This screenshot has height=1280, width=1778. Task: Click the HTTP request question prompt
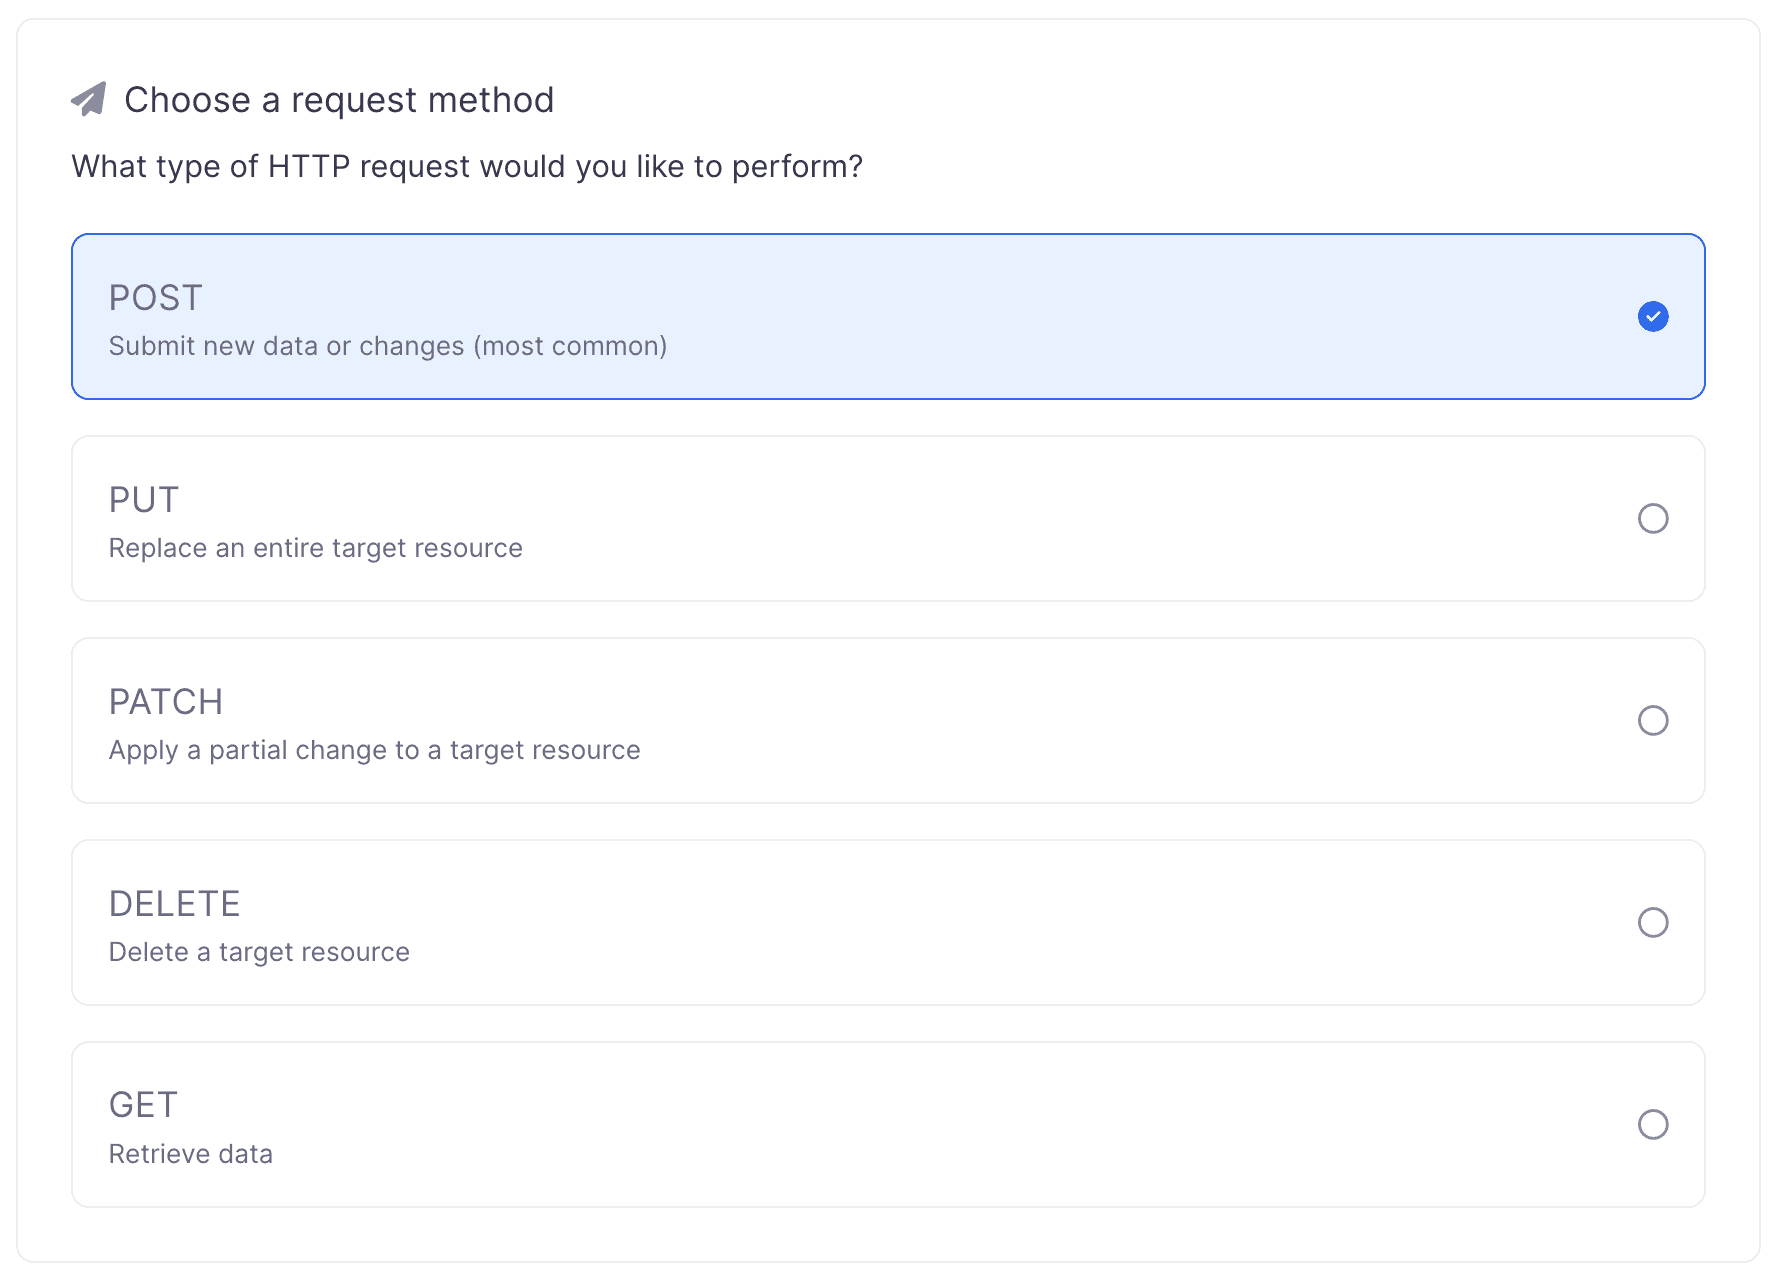(466, 166)
